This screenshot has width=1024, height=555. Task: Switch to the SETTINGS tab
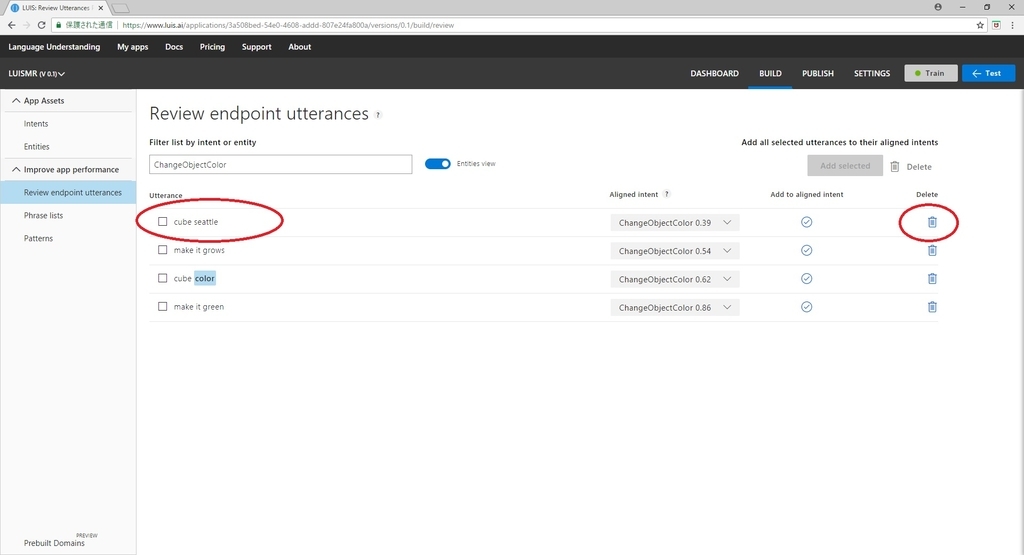click(872, 73)
